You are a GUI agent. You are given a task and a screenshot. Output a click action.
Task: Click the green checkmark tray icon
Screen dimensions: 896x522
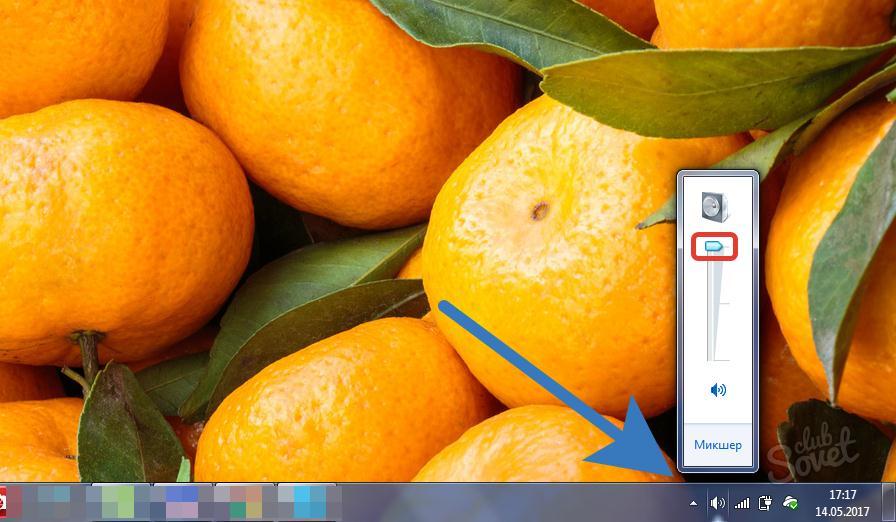[x=790, y=503]
